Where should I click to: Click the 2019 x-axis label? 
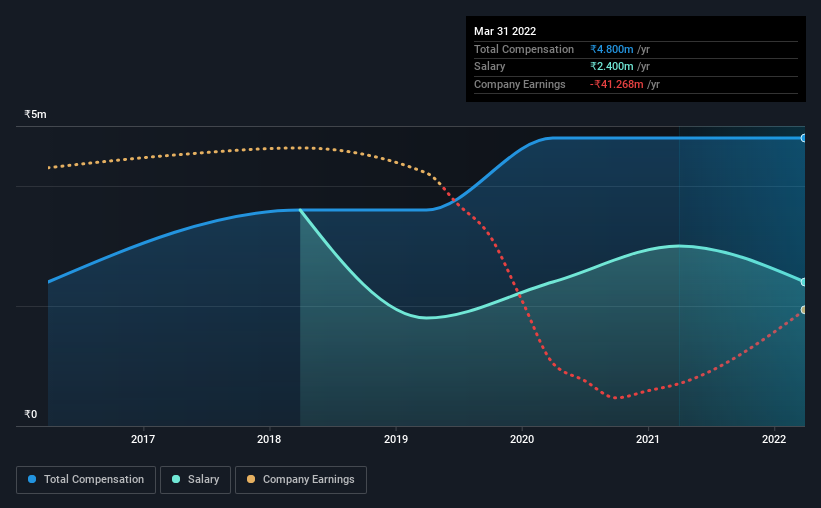click(396, 439)
